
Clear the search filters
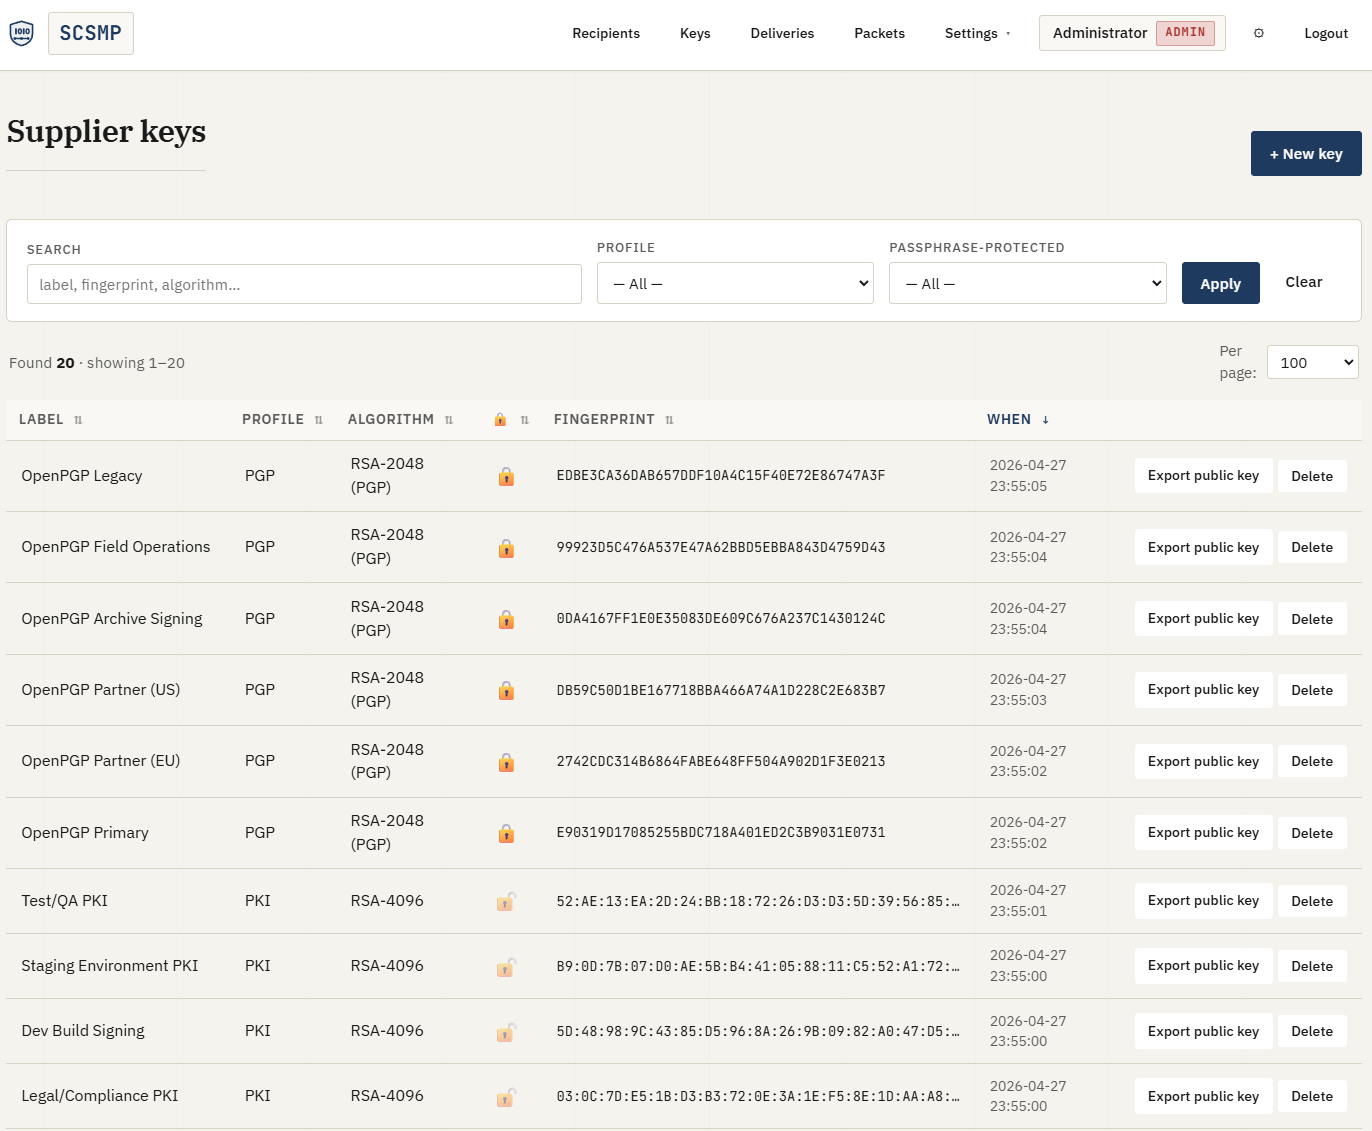(1303, 282)
